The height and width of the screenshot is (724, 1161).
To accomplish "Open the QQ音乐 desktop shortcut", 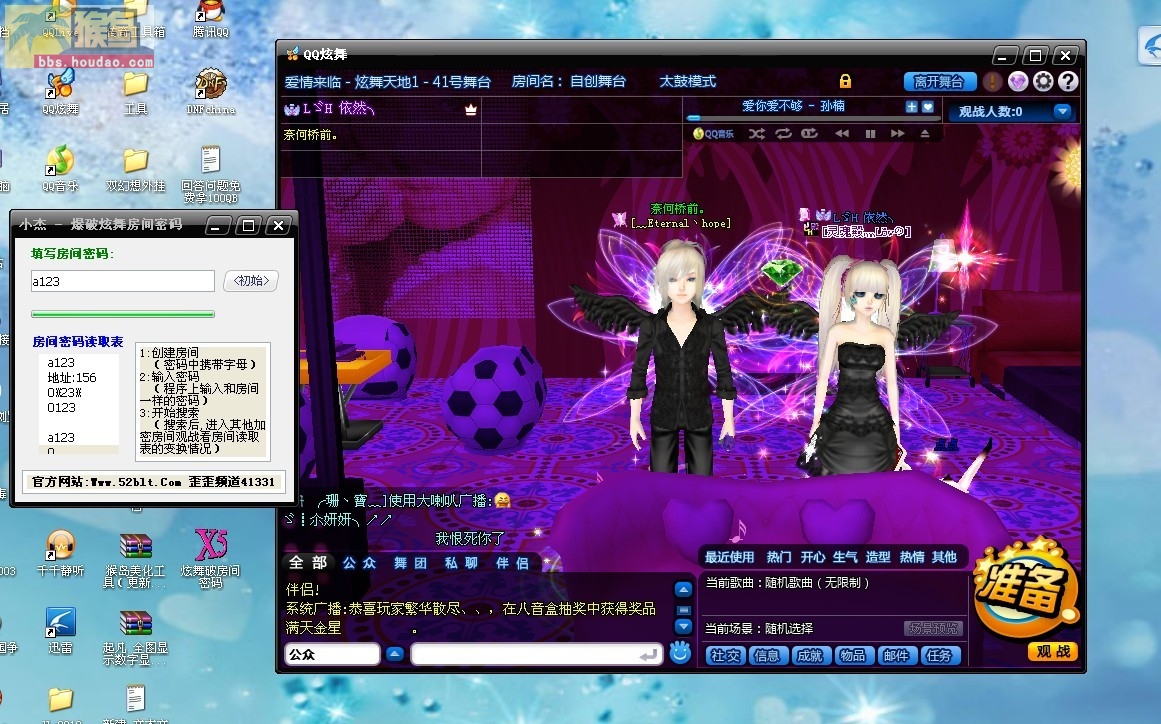I will [x=61, y=168].
